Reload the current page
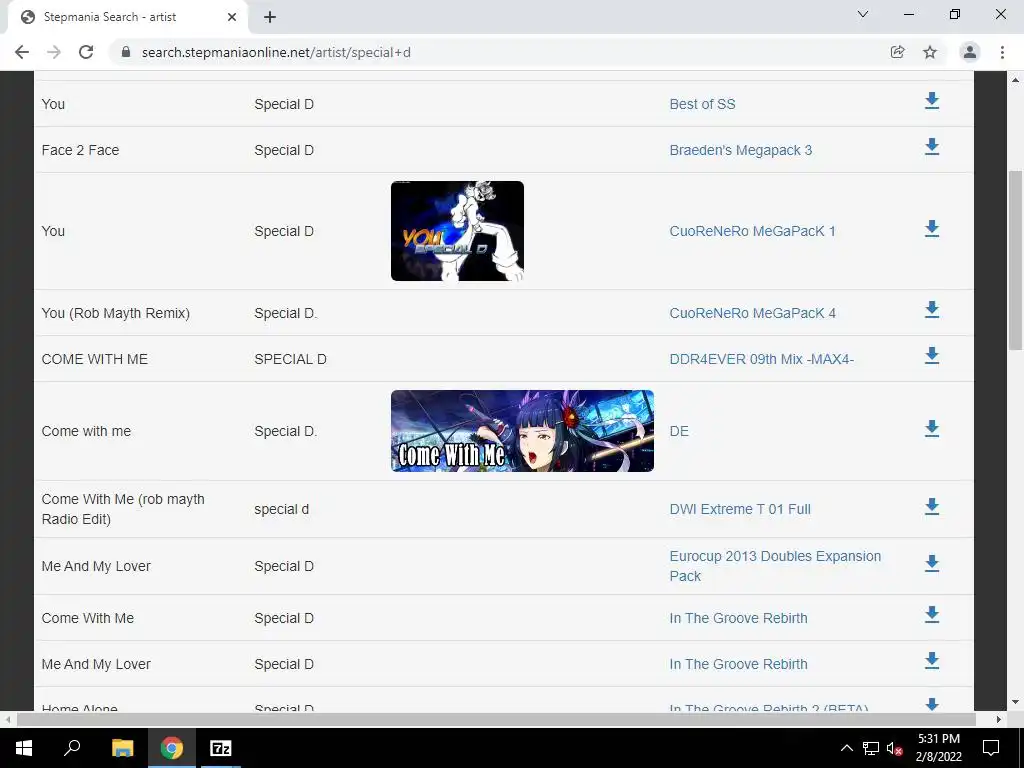Image resolution: width=1024 pixels, height=768 pixels. coord(86,52)
